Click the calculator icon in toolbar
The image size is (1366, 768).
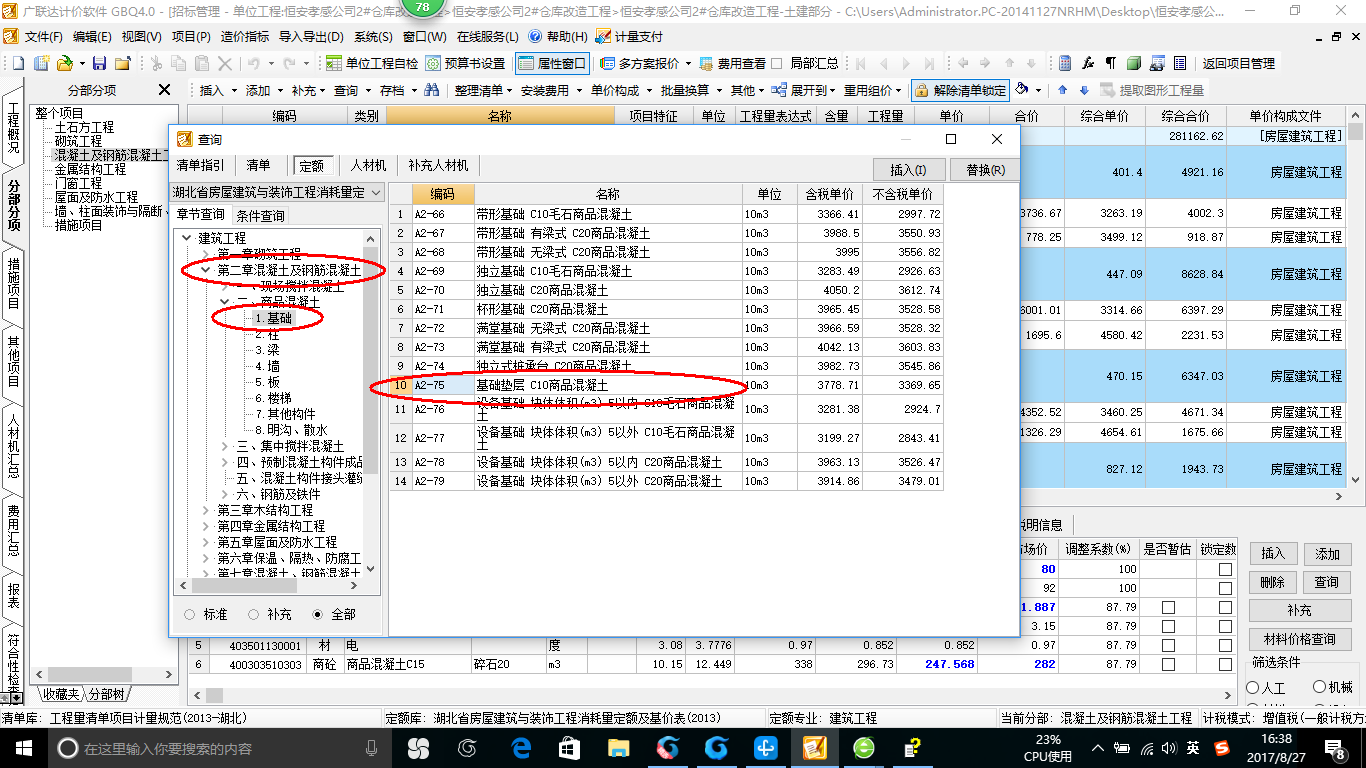pyautogui.click(x=1065, y=63)
